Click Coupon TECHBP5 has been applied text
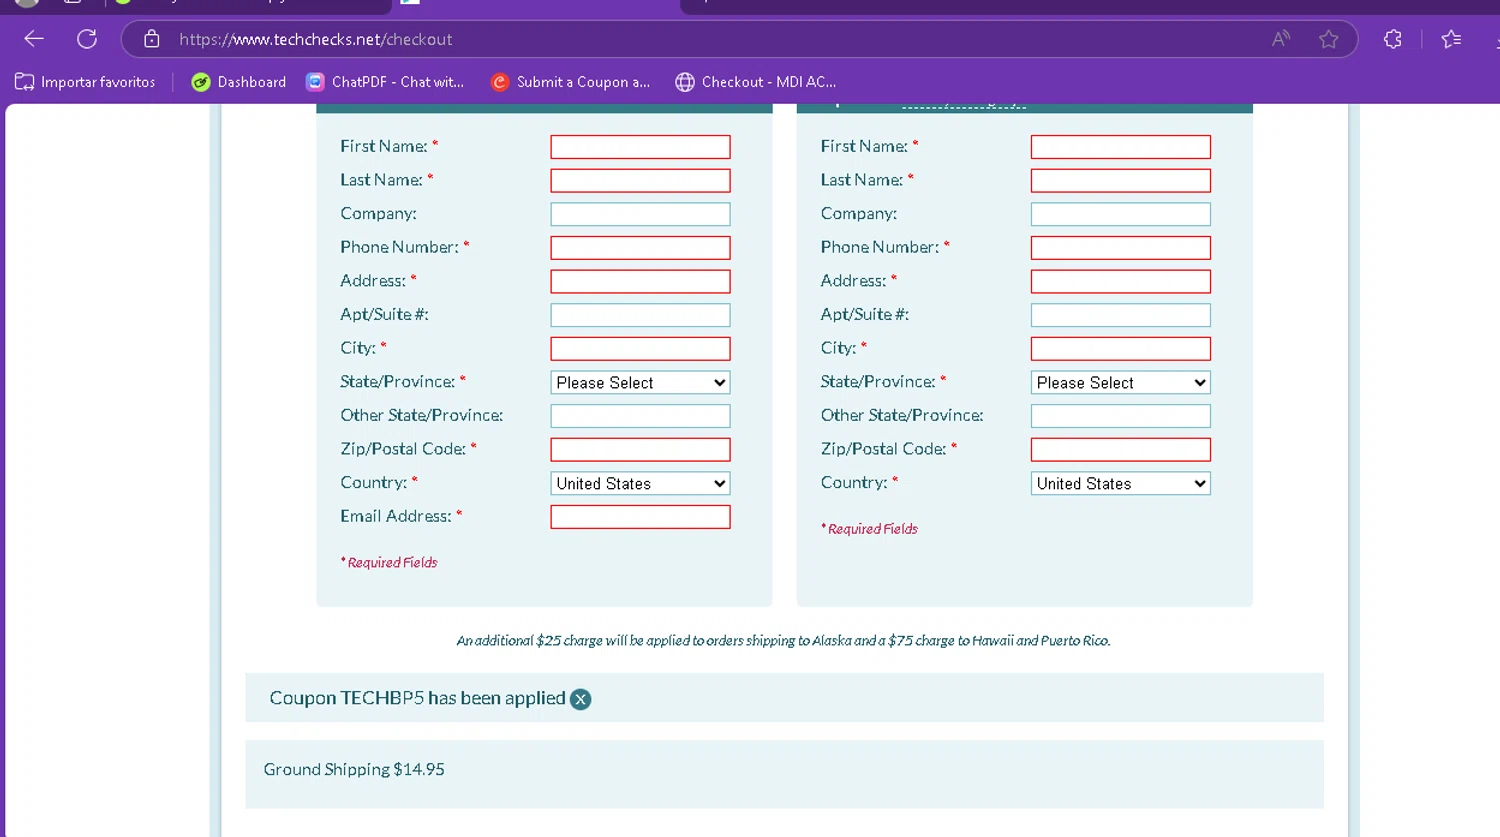The height and width of the screenshot is (837, 1500). (417, 698)
